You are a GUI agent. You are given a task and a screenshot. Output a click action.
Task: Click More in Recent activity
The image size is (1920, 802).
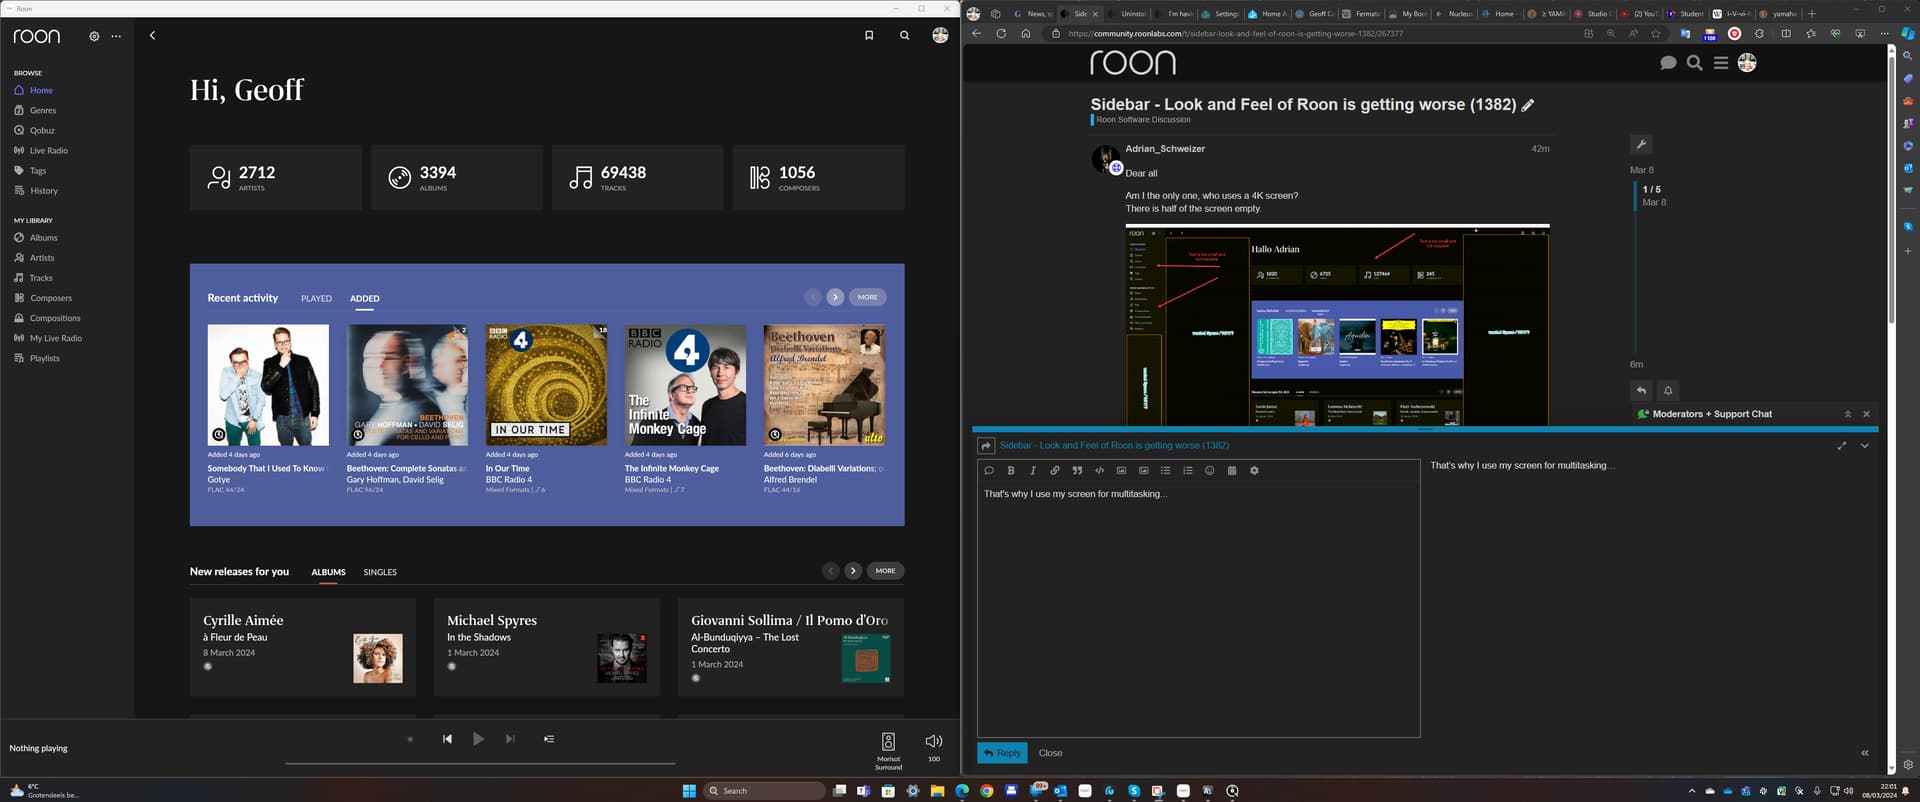coord(868,297)
